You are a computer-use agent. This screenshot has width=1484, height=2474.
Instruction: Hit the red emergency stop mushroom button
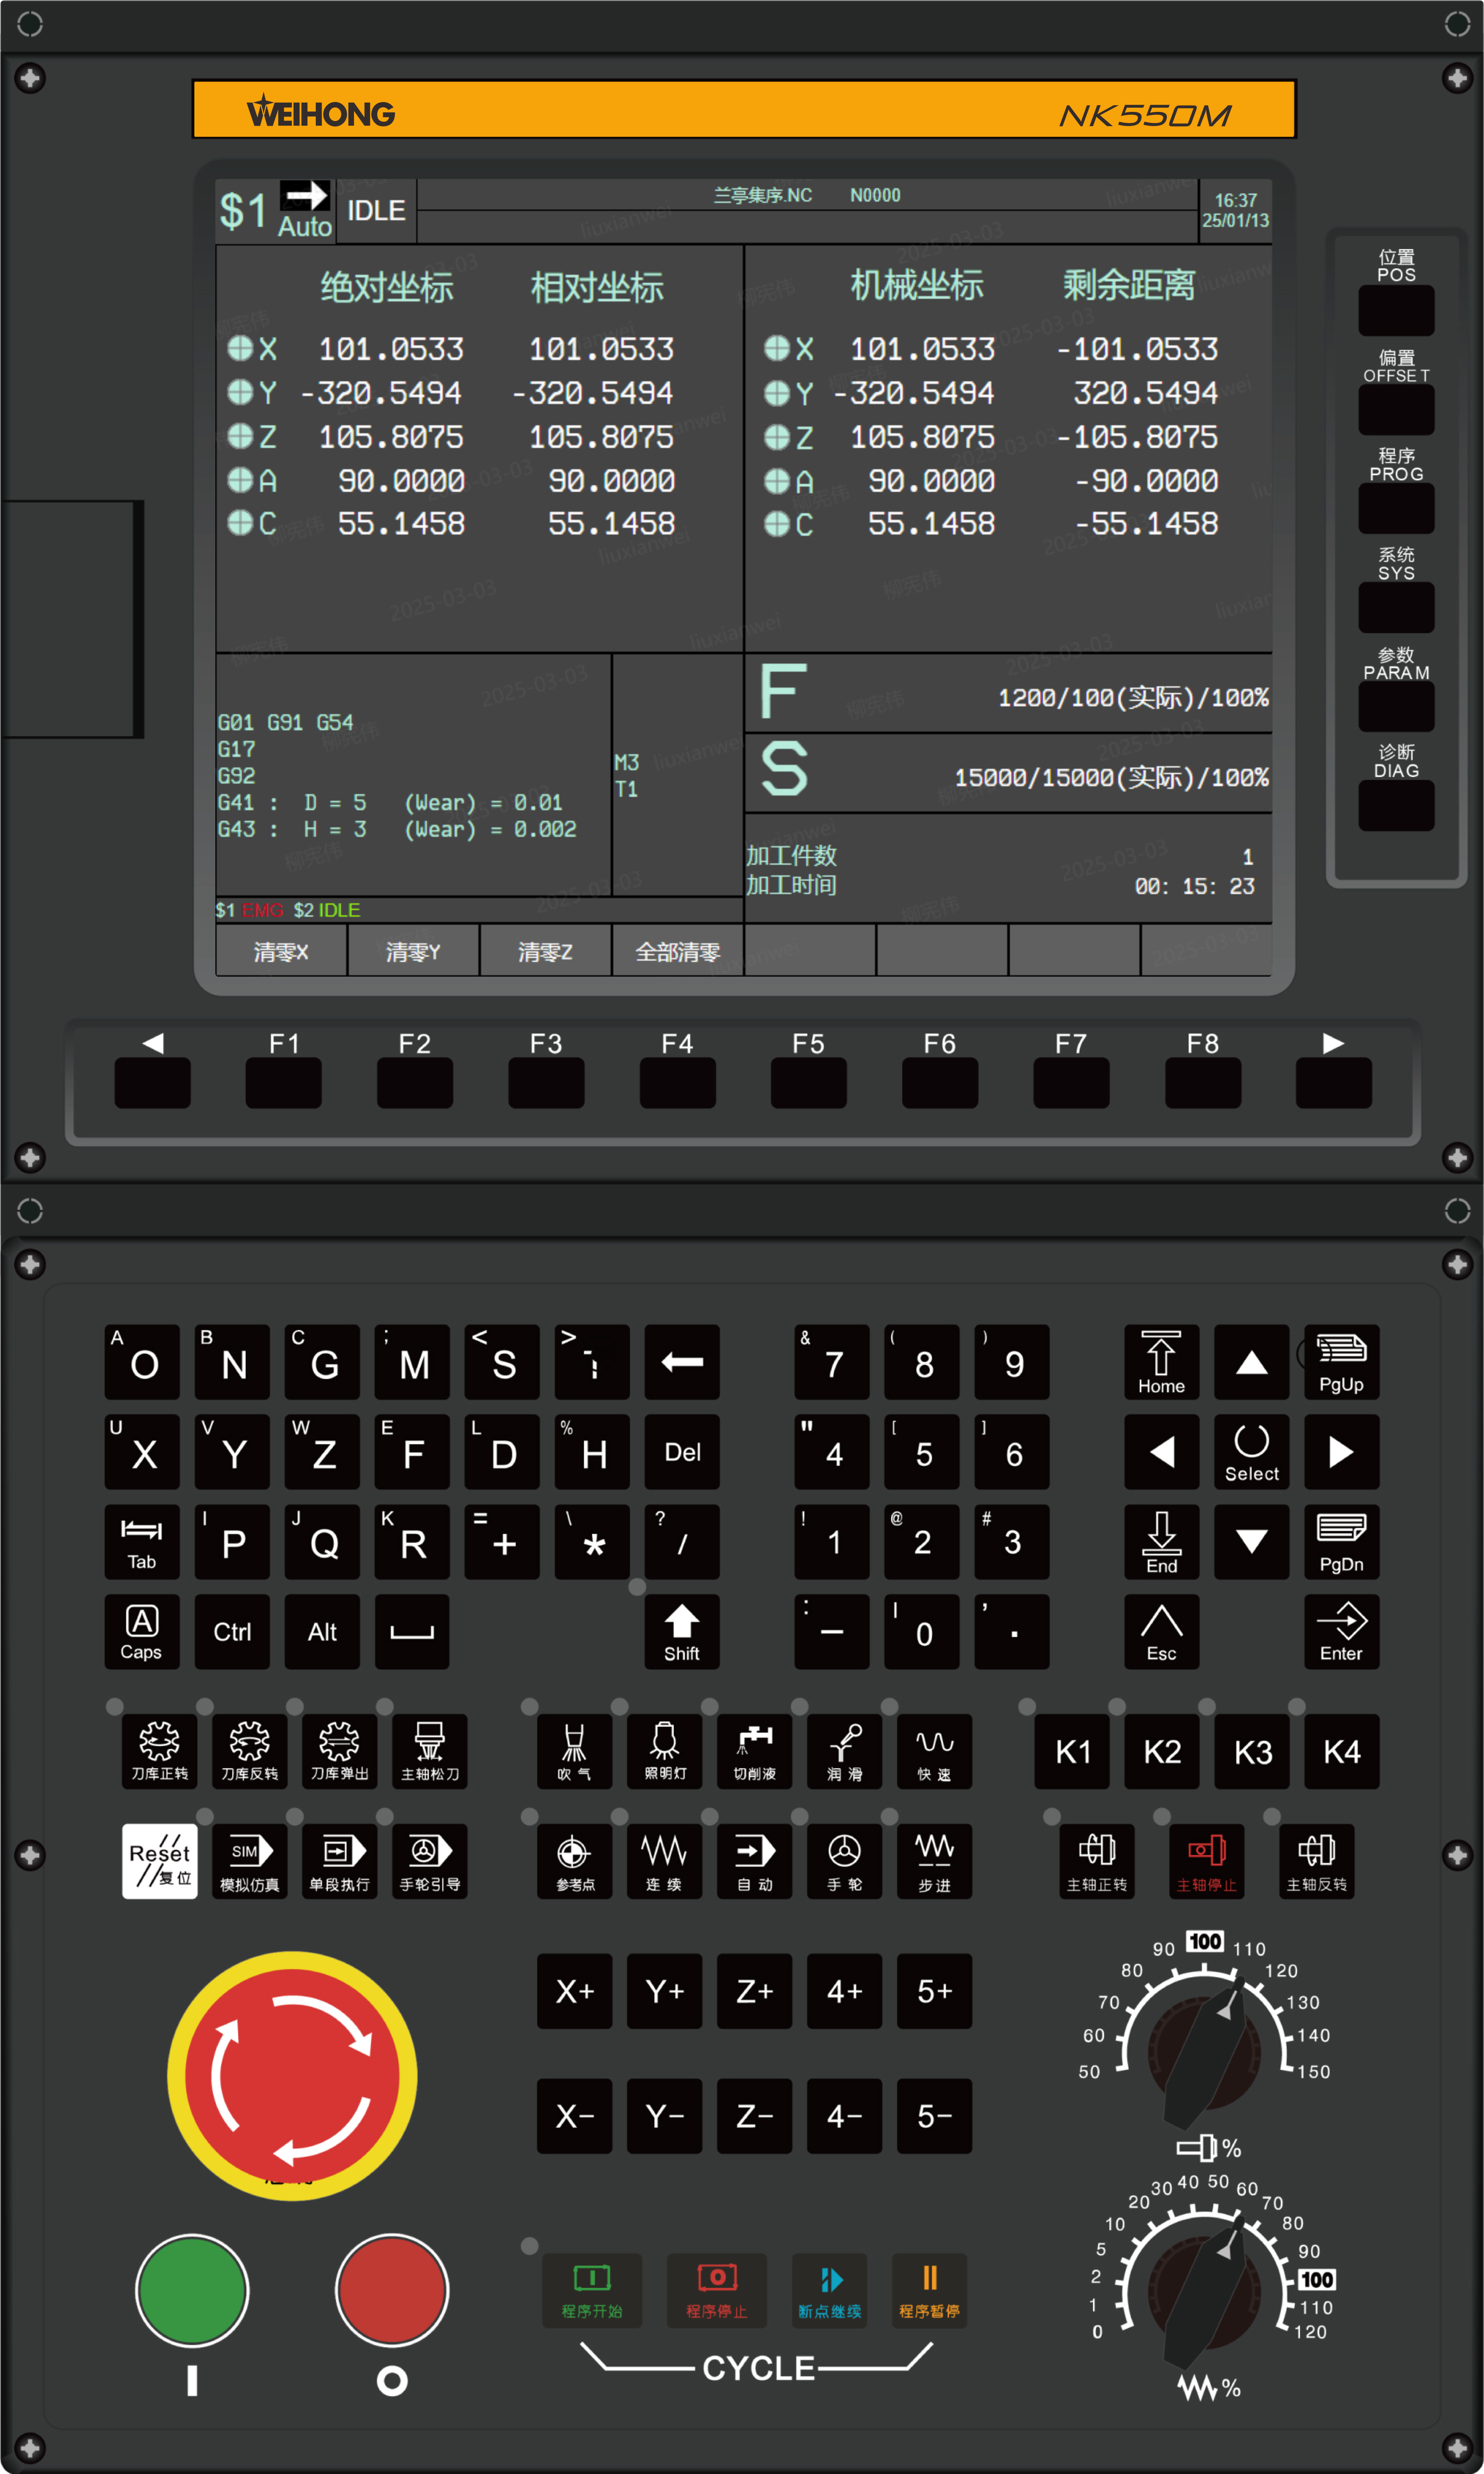[292, 2076]
